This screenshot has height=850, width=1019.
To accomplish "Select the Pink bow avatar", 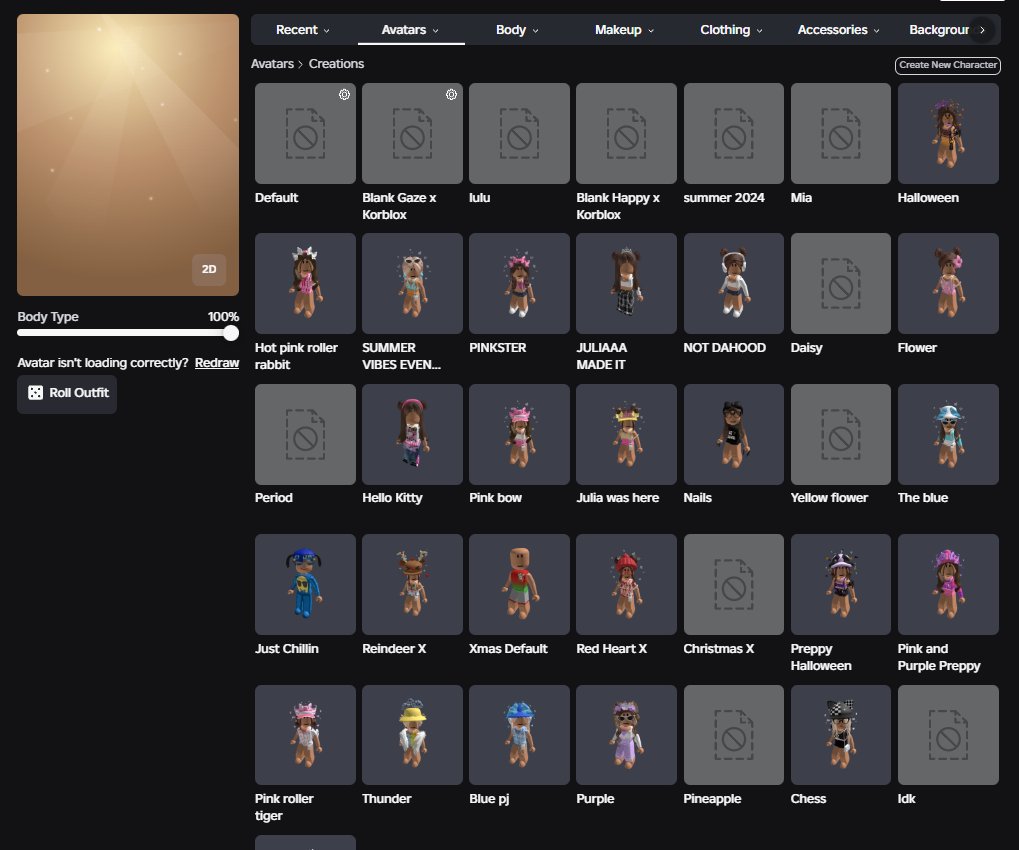I will 519,434.
